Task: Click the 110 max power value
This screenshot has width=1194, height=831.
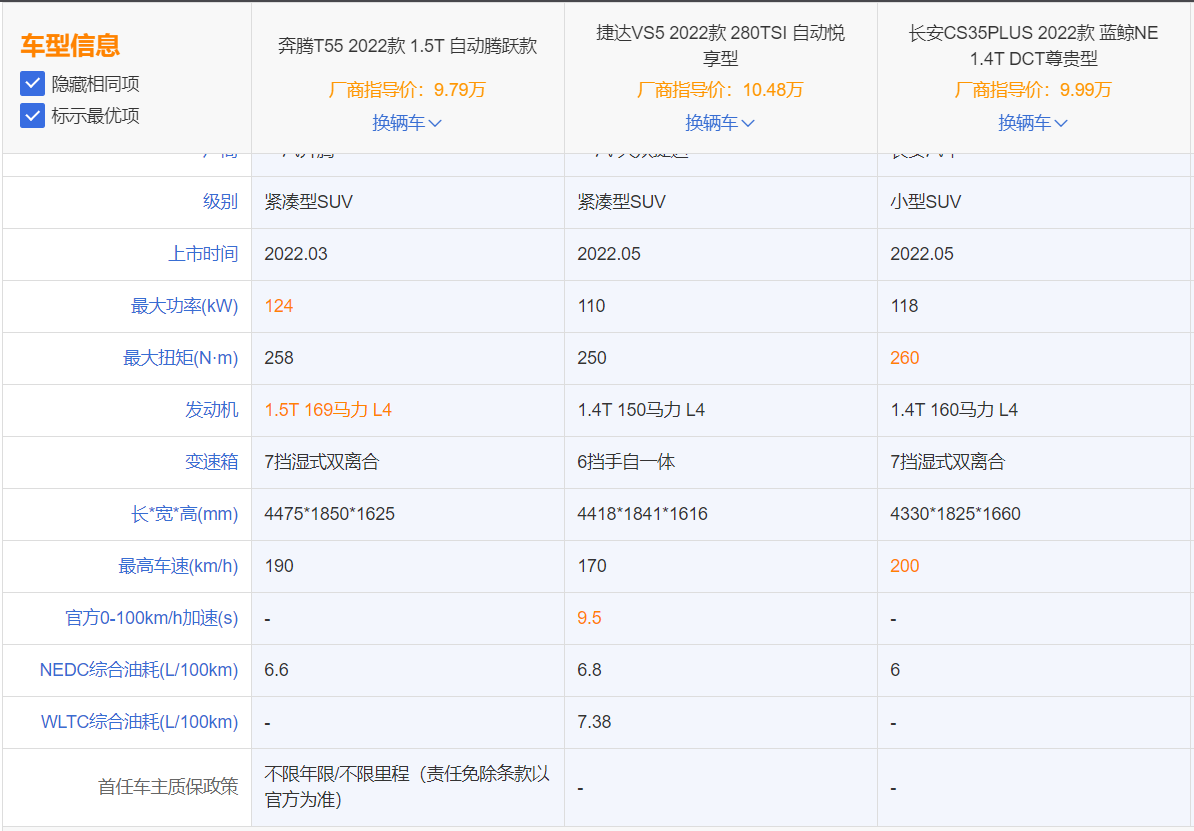Action: tap(591, 306)
